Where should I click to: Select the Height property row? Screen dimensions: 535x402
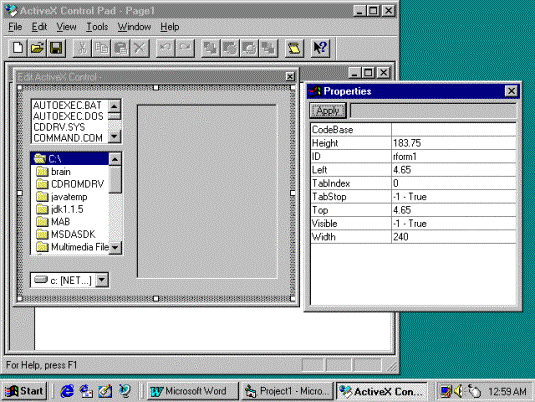[414, 143]
